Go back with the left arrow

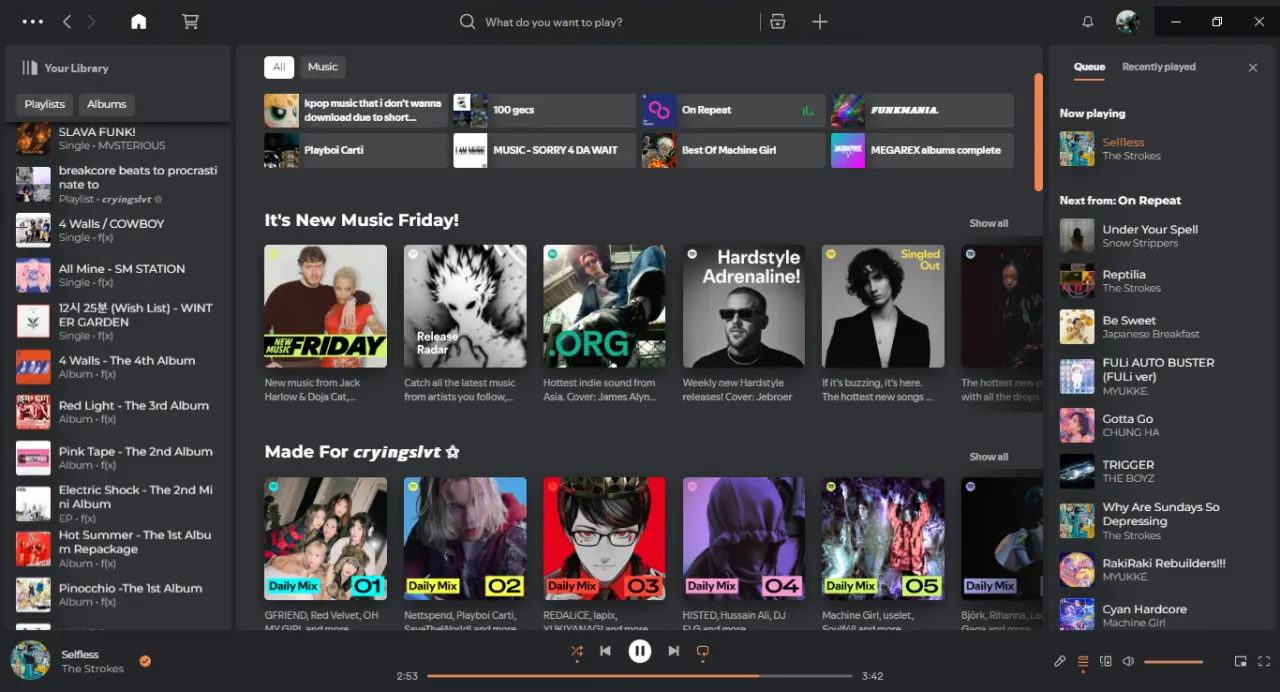[x=67, y=22]
